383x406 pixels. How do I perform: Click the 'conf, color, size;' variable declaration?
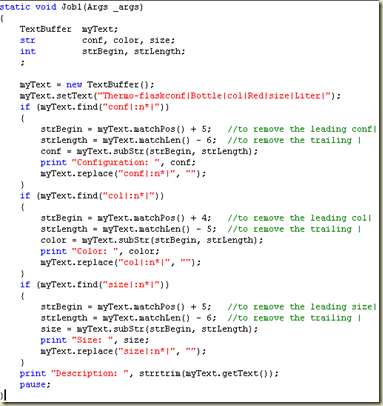(128, 40)
